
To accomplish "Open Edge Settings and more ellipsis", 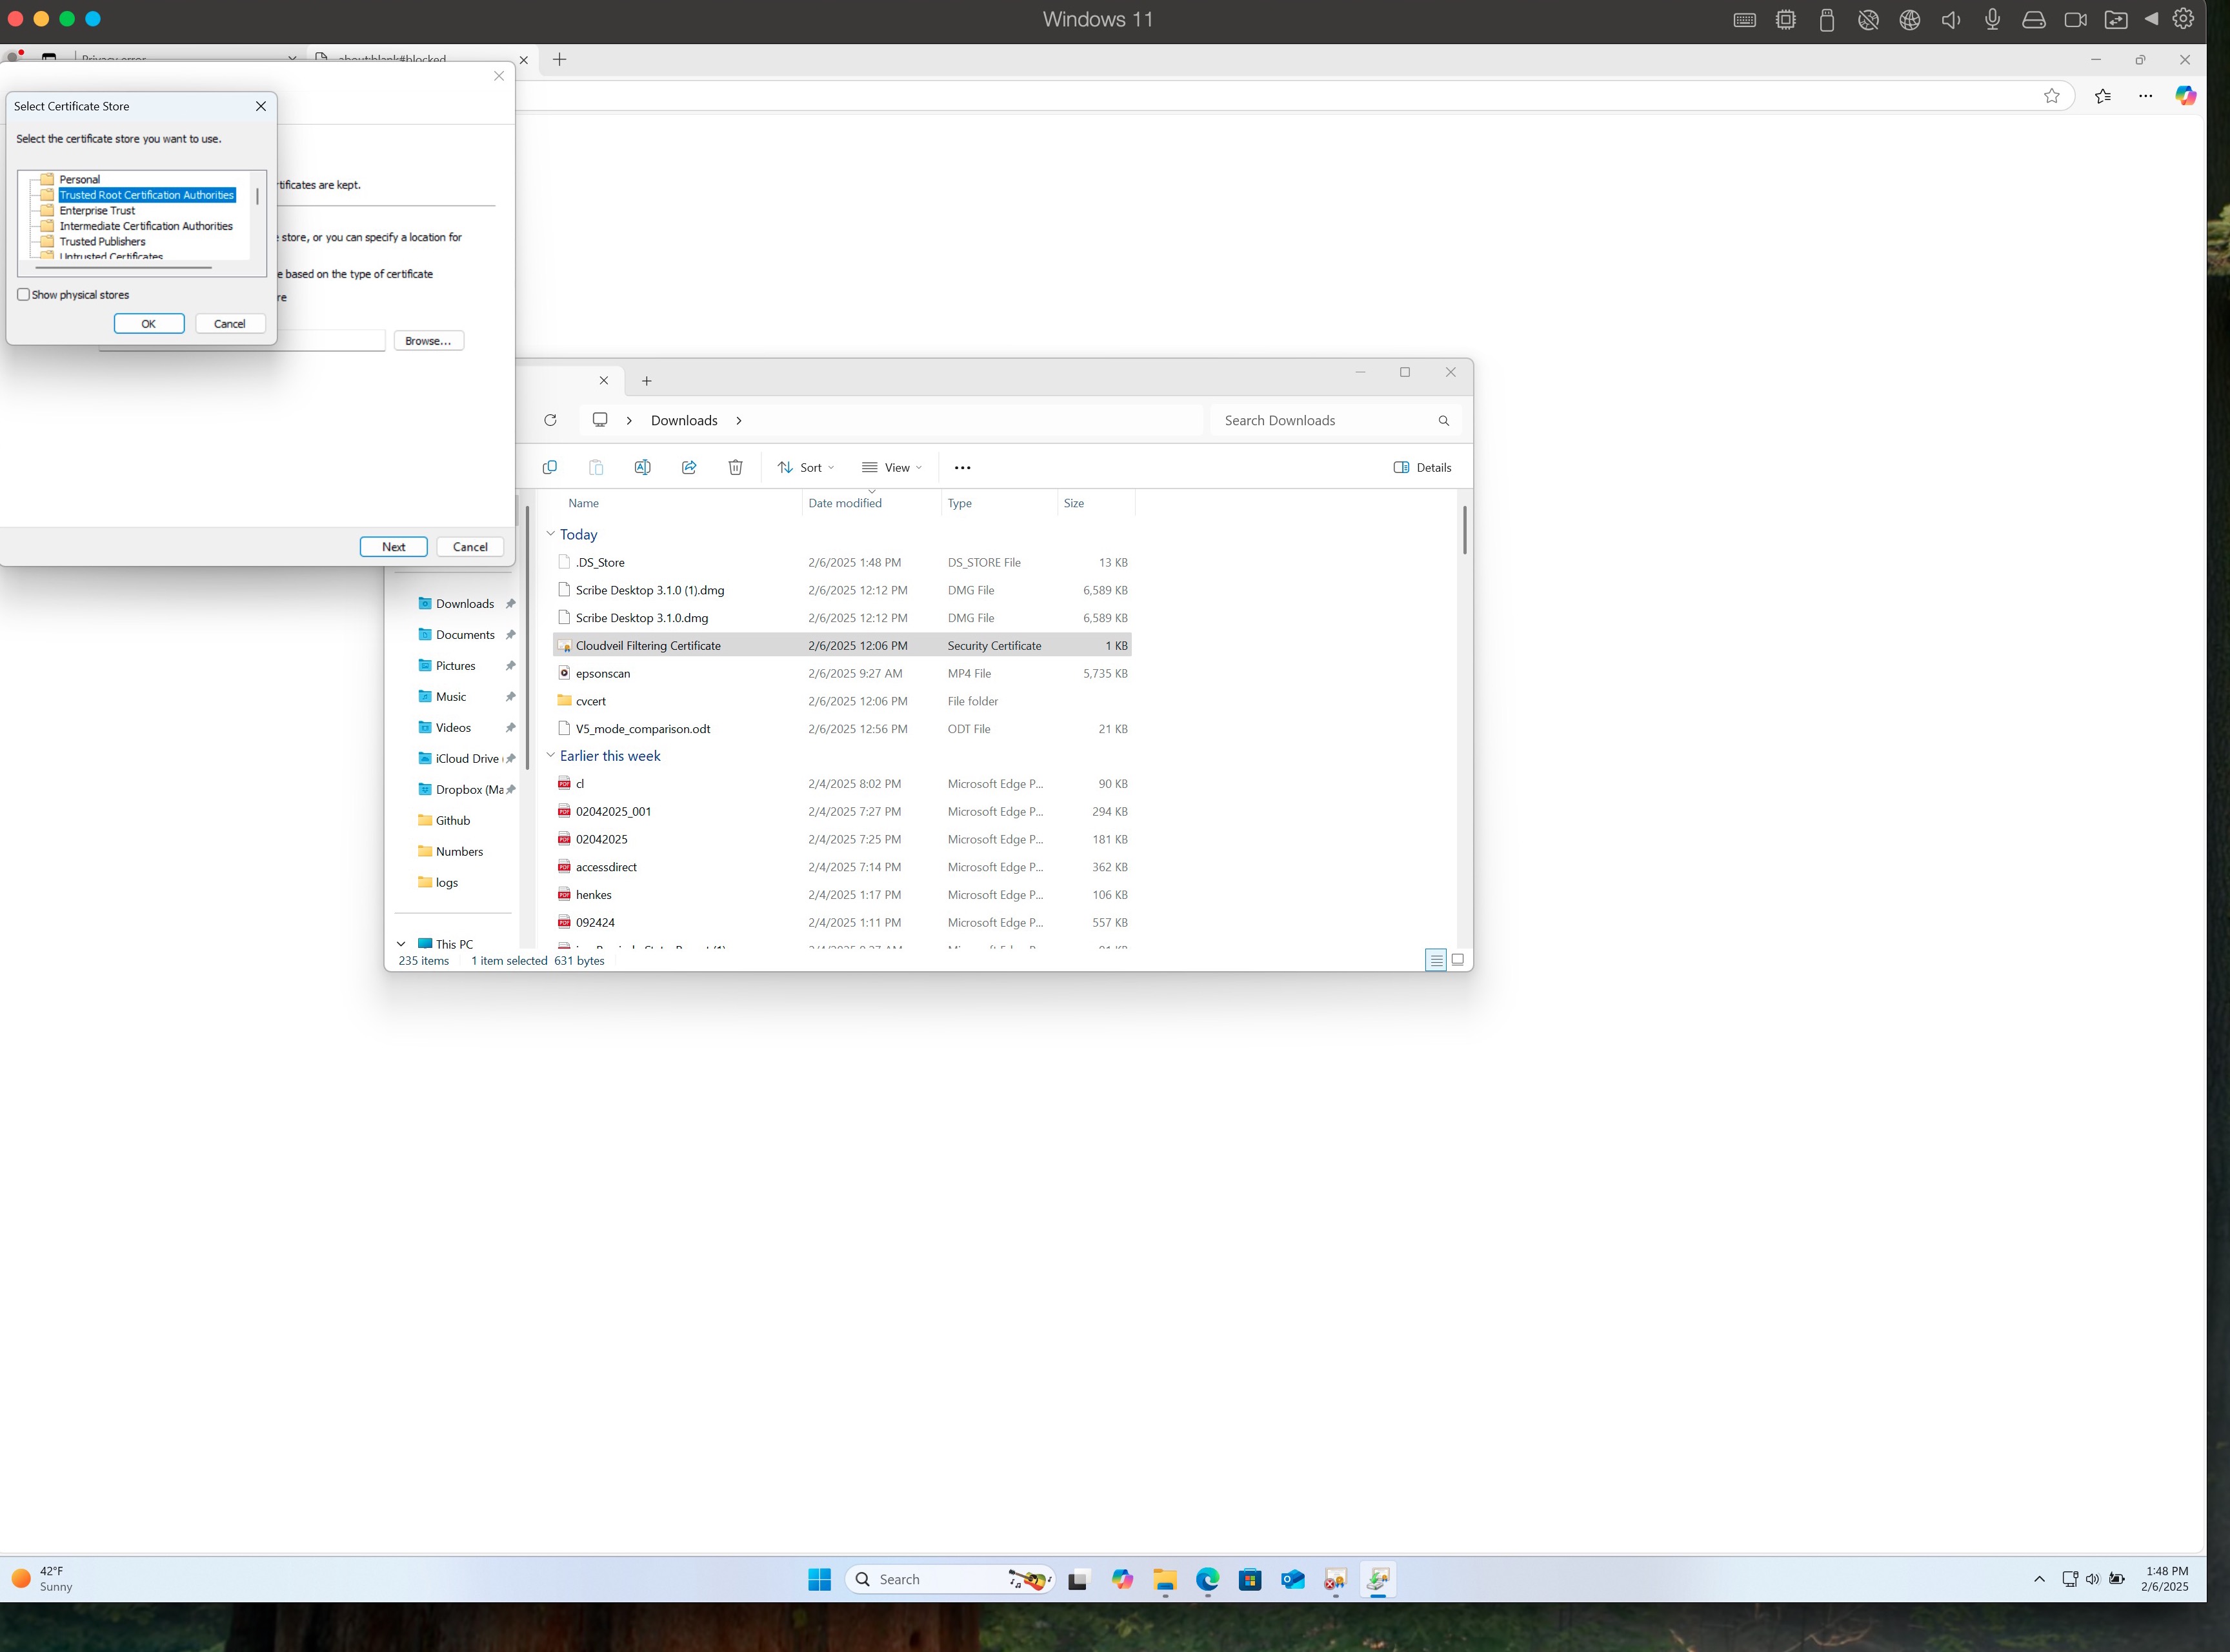I will (2145, 96).
